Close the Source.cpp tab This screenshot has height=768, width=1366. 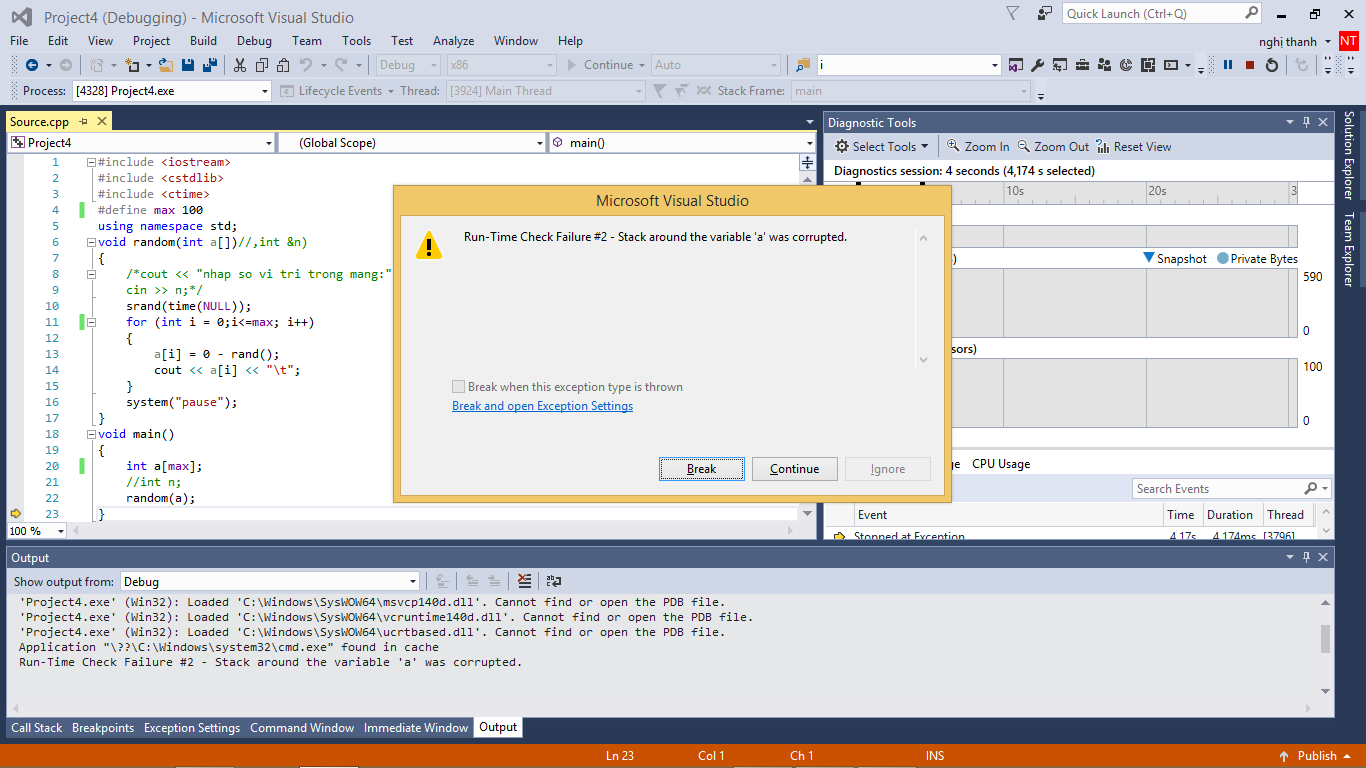click(x=101, y=122)
